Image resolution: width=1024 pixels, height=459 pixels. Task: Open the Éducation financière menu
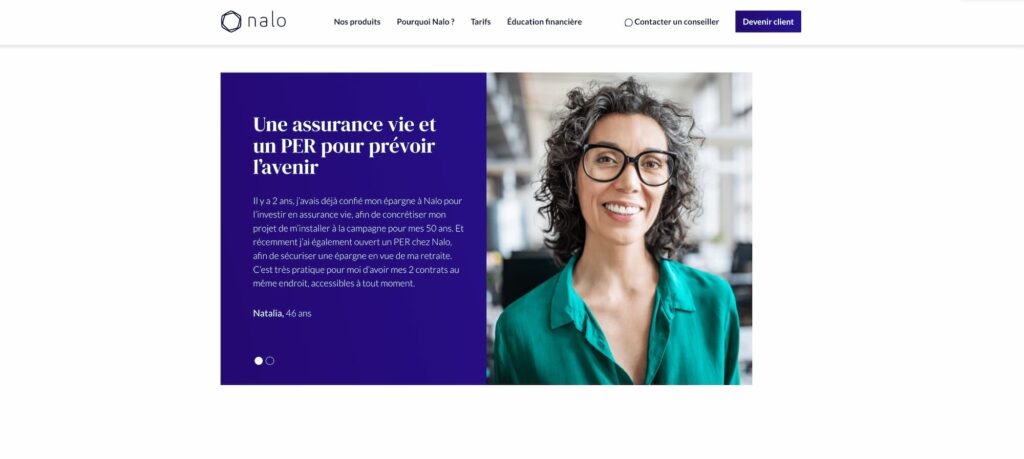tap(544, 22)
